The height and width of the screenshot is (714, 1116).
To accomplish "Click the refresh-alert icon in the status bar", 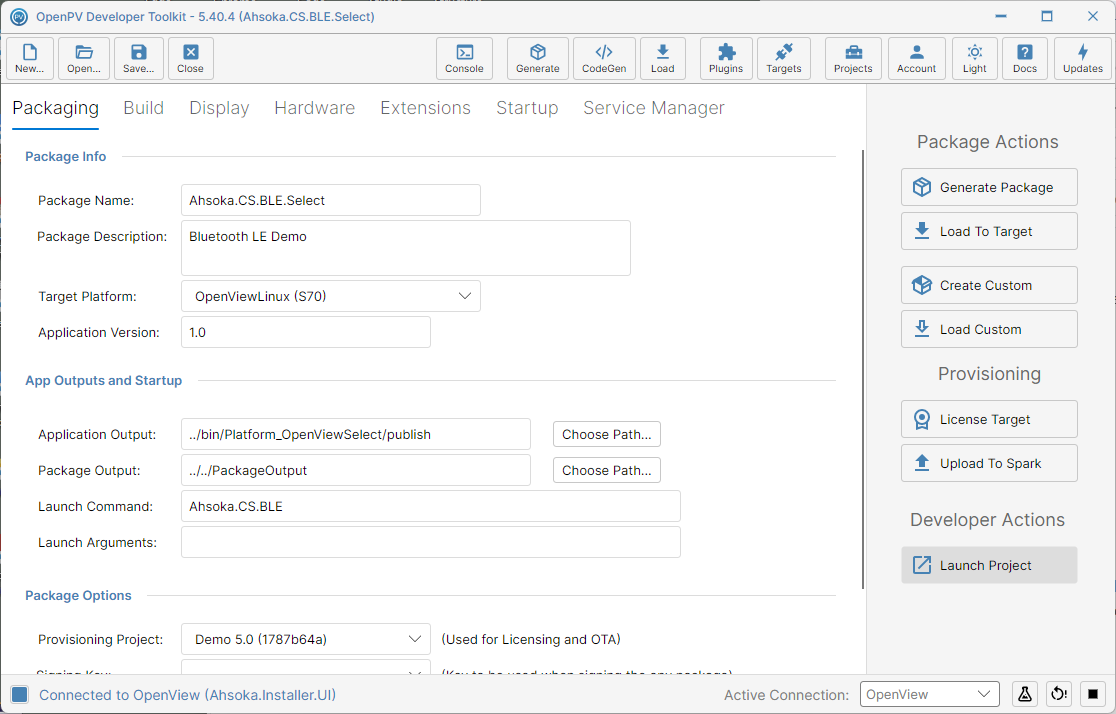I will point(1059,694).
